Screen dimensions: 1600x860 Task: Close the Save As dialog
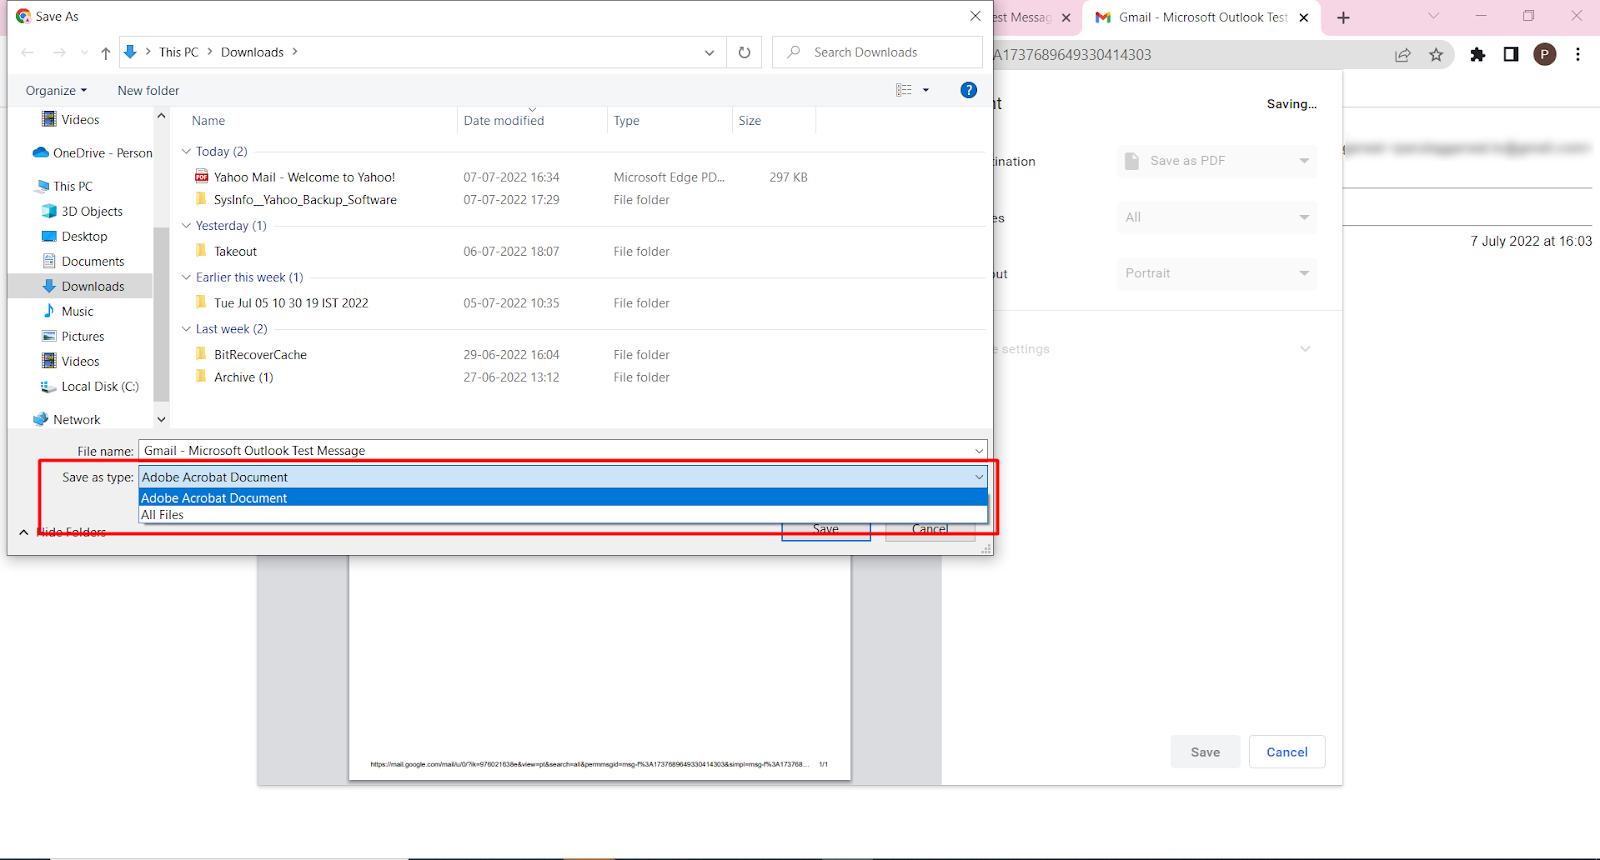pyautogui.click(x=975, y=16)
